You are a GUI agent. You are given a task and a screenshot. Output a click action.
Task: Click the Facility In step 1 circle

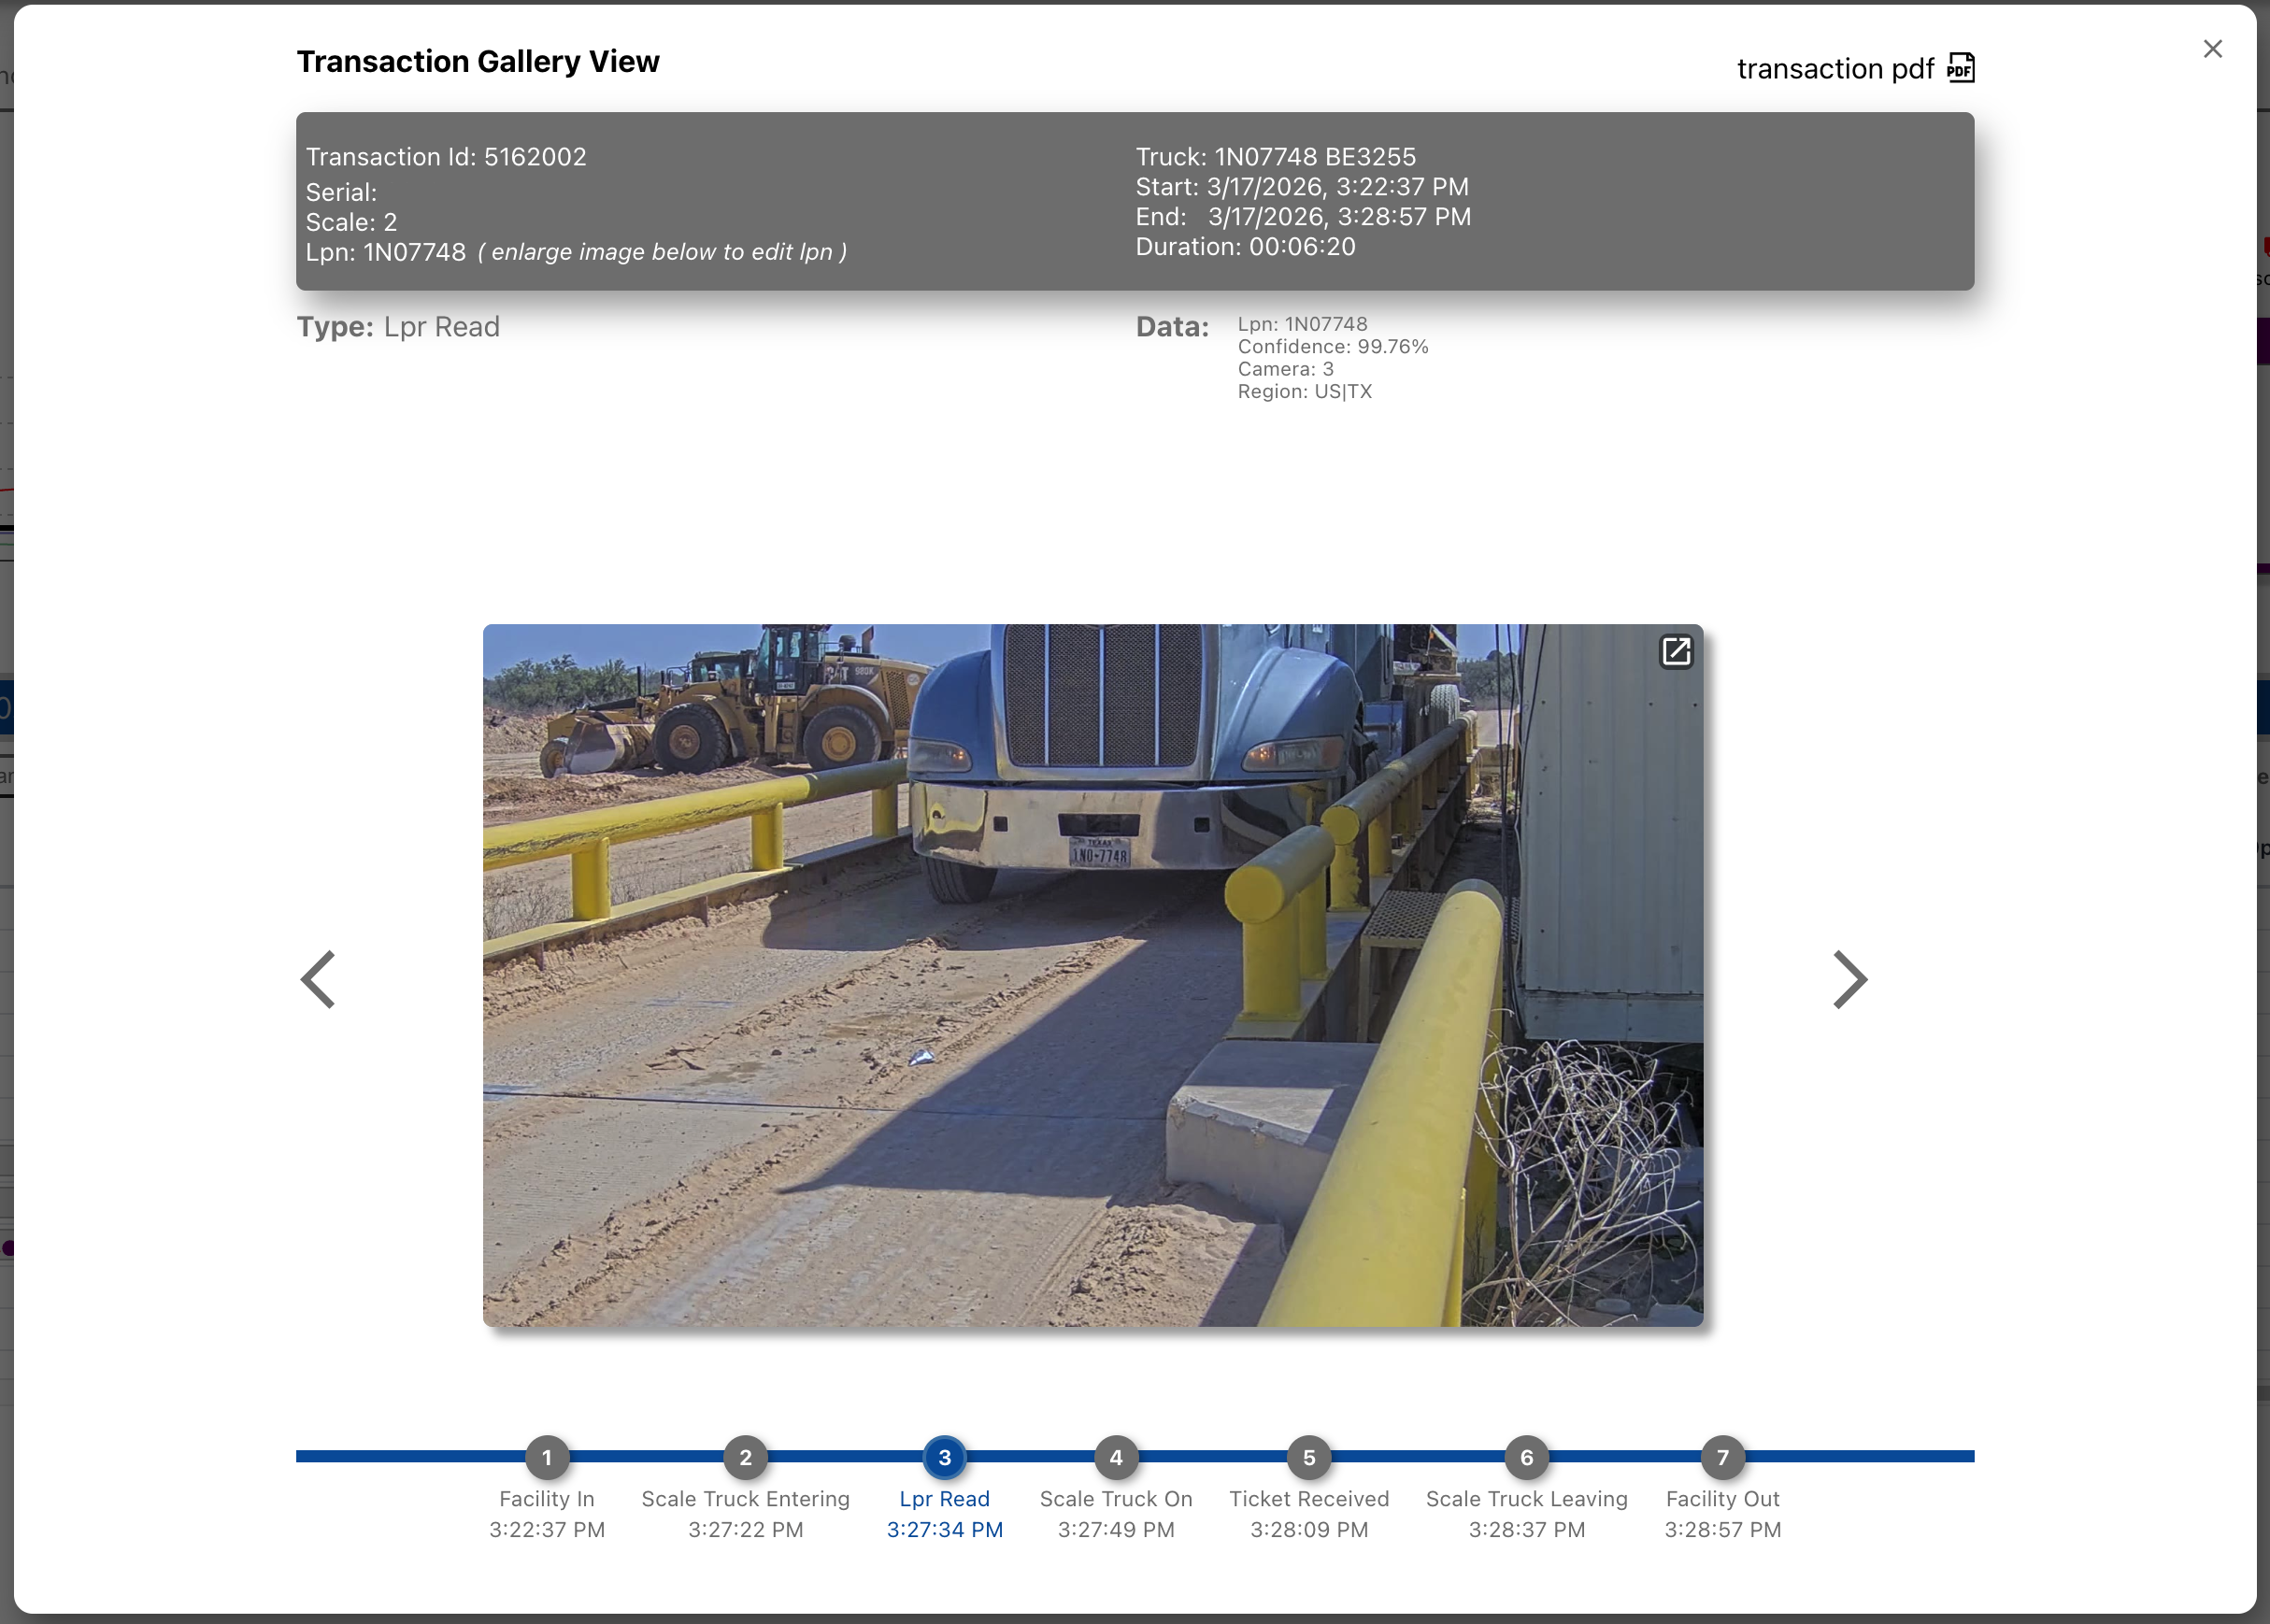pyautogui.click(x=546, y=1458)
